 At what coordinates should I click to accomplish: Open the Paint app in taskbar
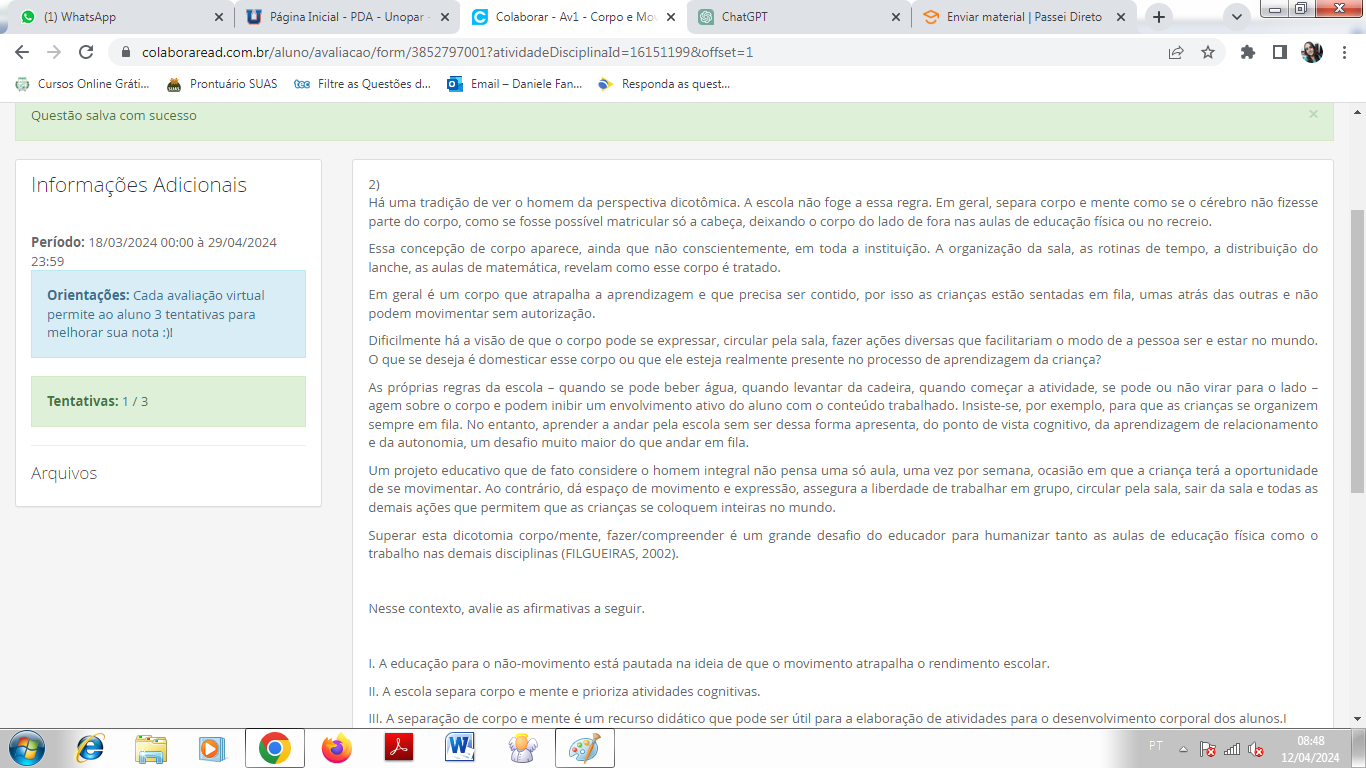coord(584,748)
